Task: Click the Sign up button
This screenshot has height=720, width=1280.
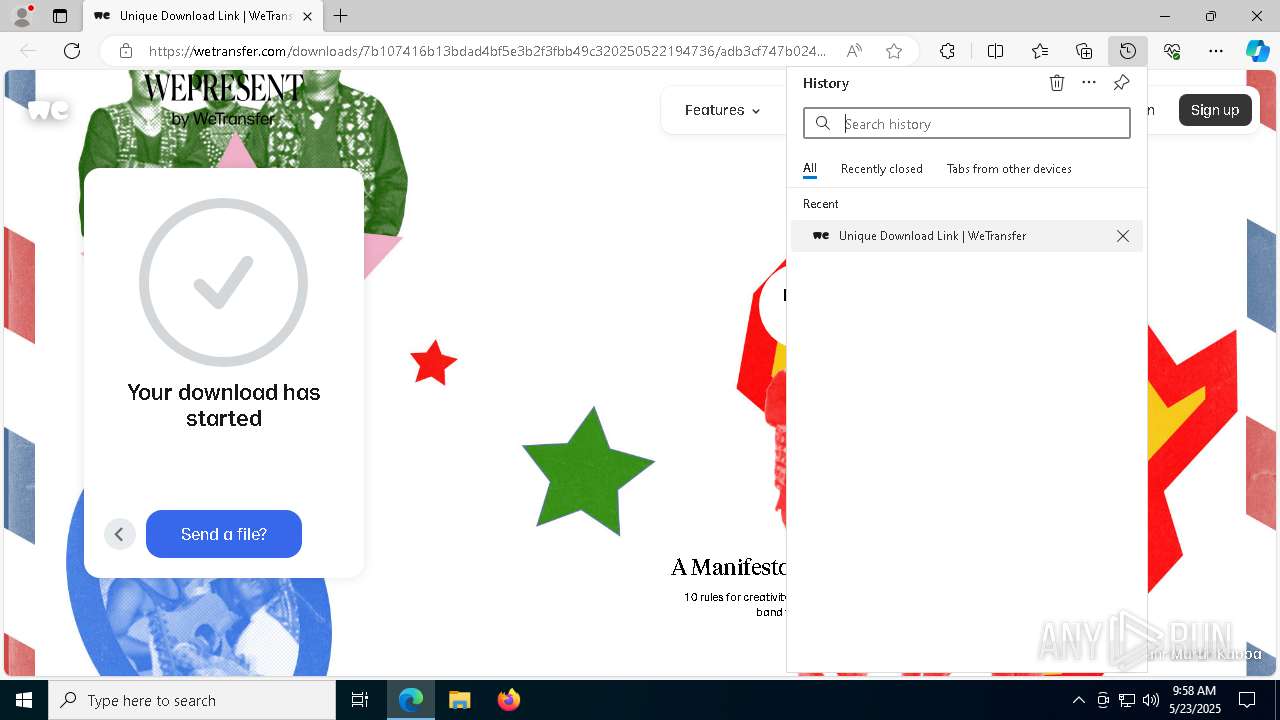Action: tap(1215, 110)
